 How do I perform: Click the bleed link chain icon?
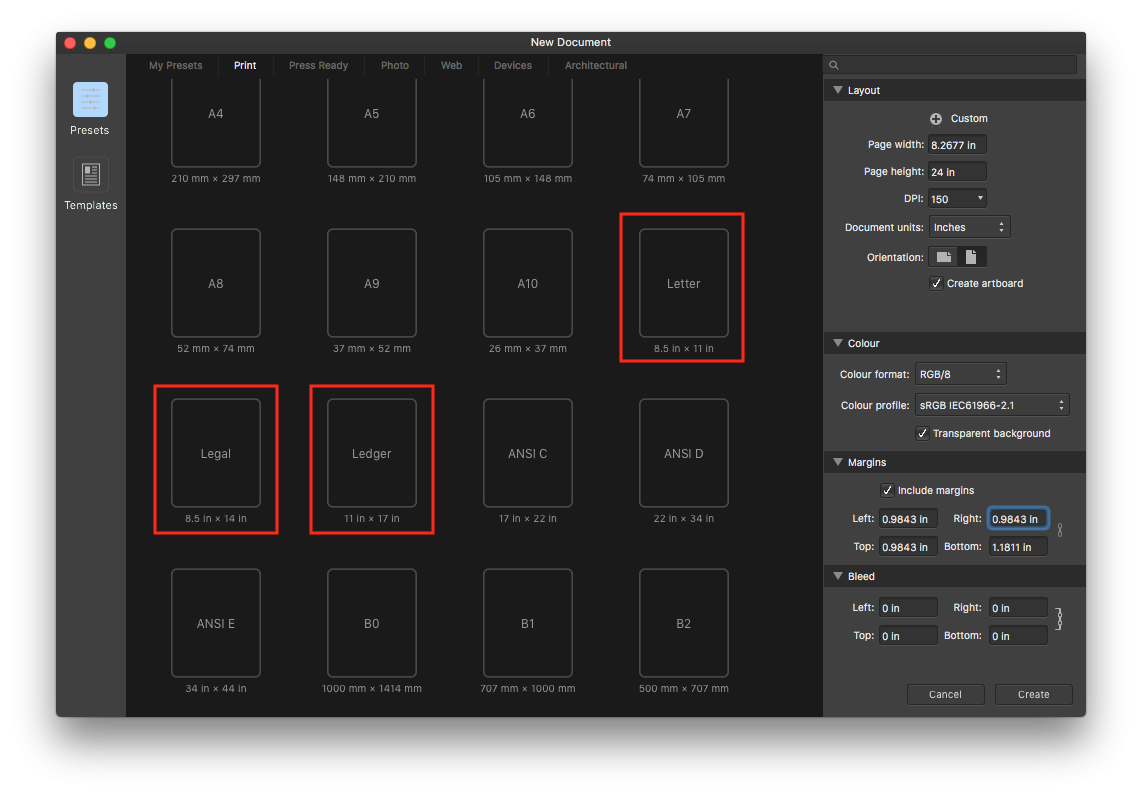[1059, 620]
